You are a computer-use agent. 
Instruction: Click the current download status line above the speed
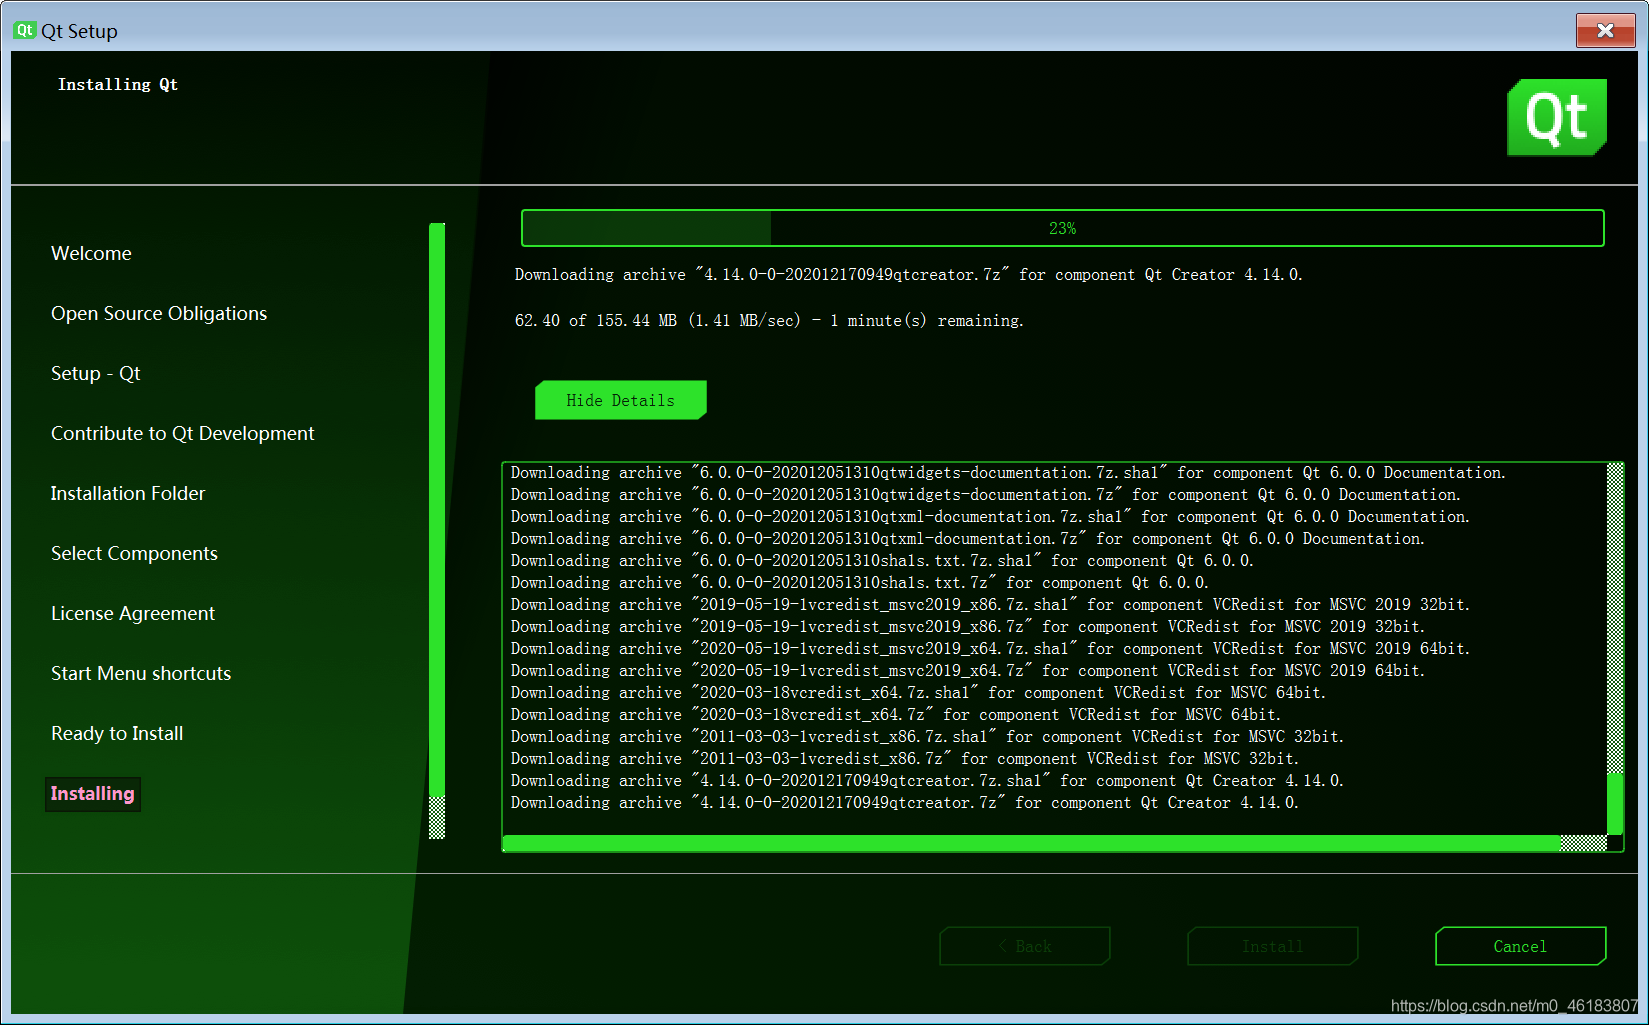(908, 274)
